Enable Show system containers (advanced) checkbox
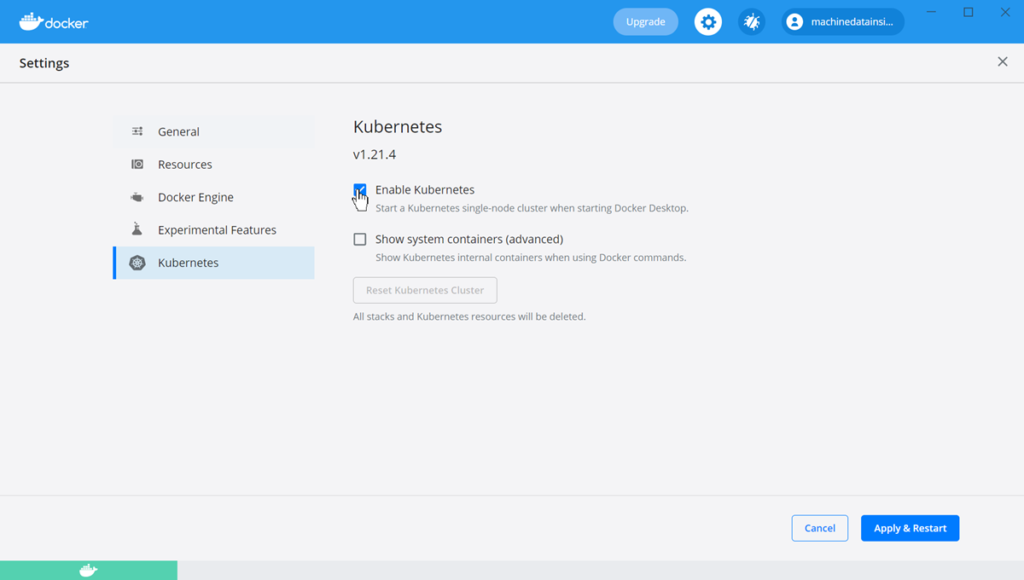Viewport: 1024px width, 580px height. click(x=360, y=240)
